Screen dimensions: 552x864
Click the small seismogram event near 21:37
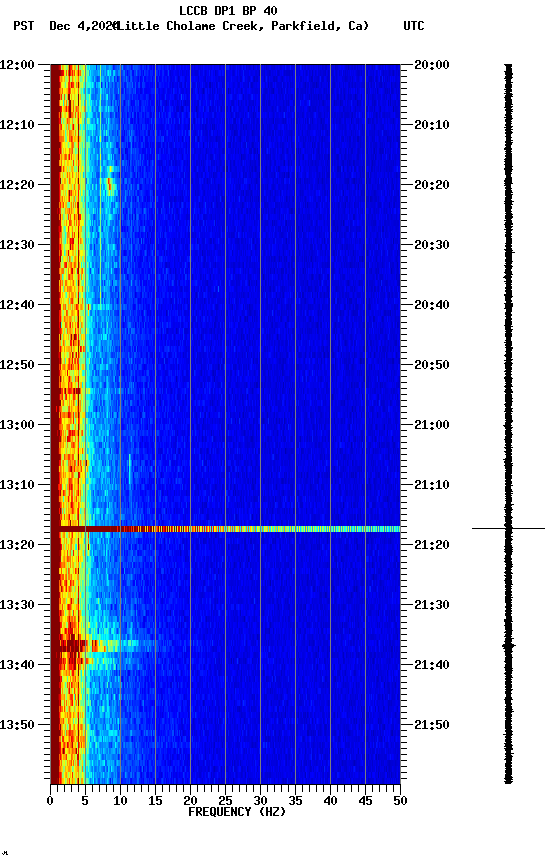tap(508, 645)
